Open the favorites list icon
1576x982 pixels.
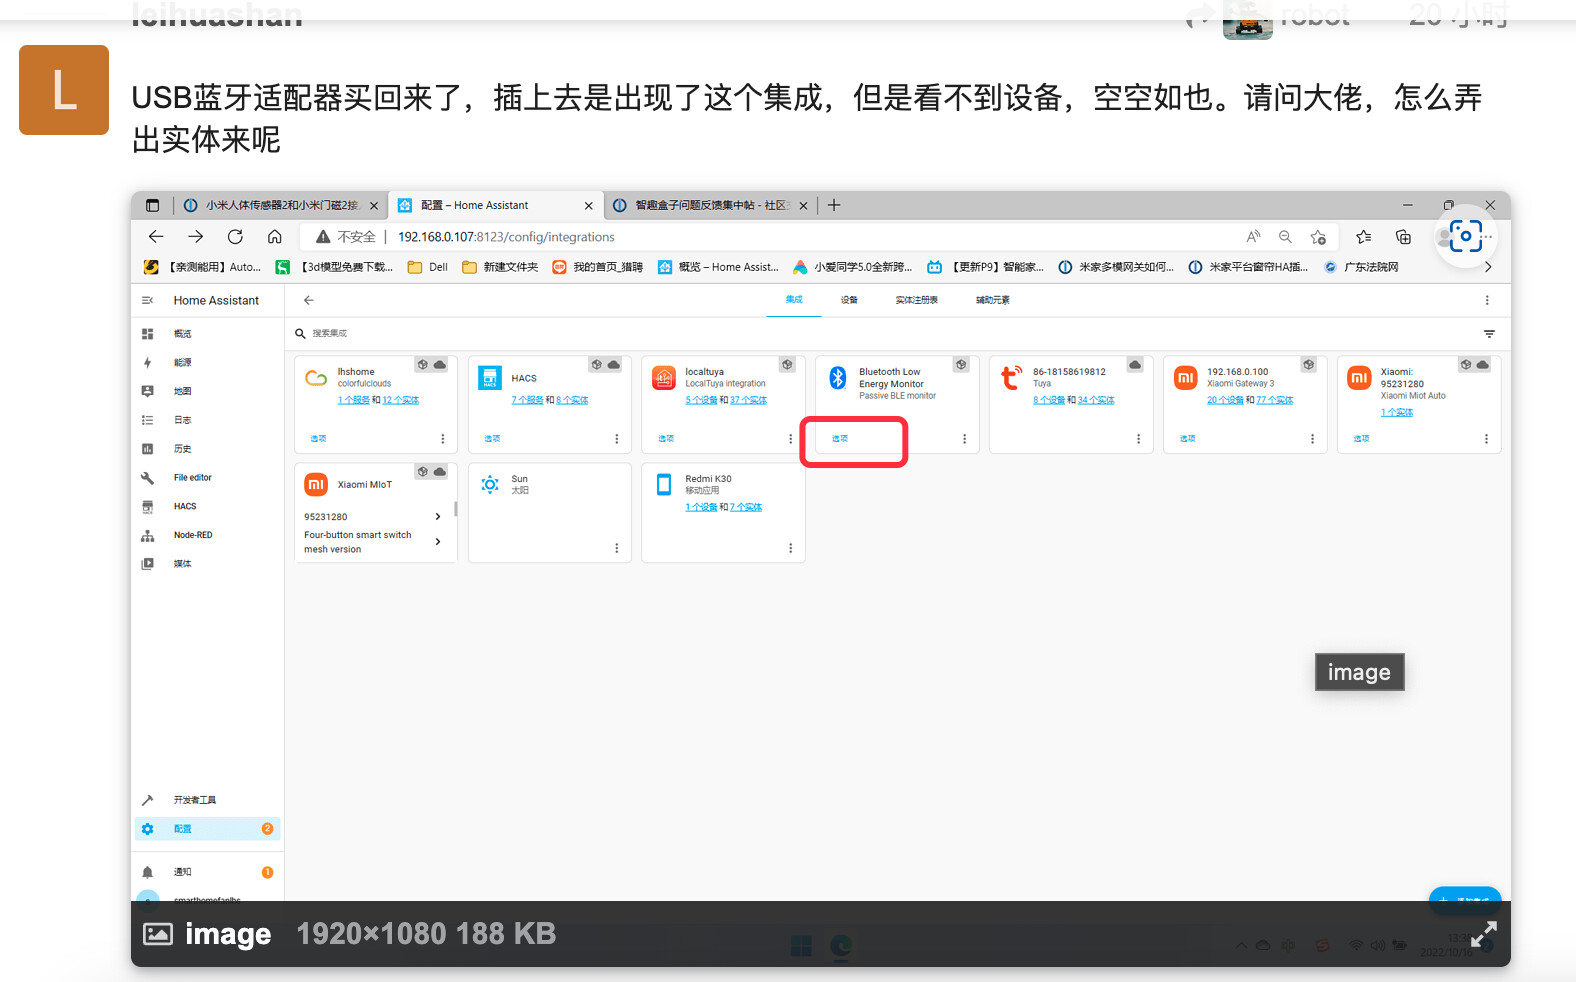click(1363, 237)
